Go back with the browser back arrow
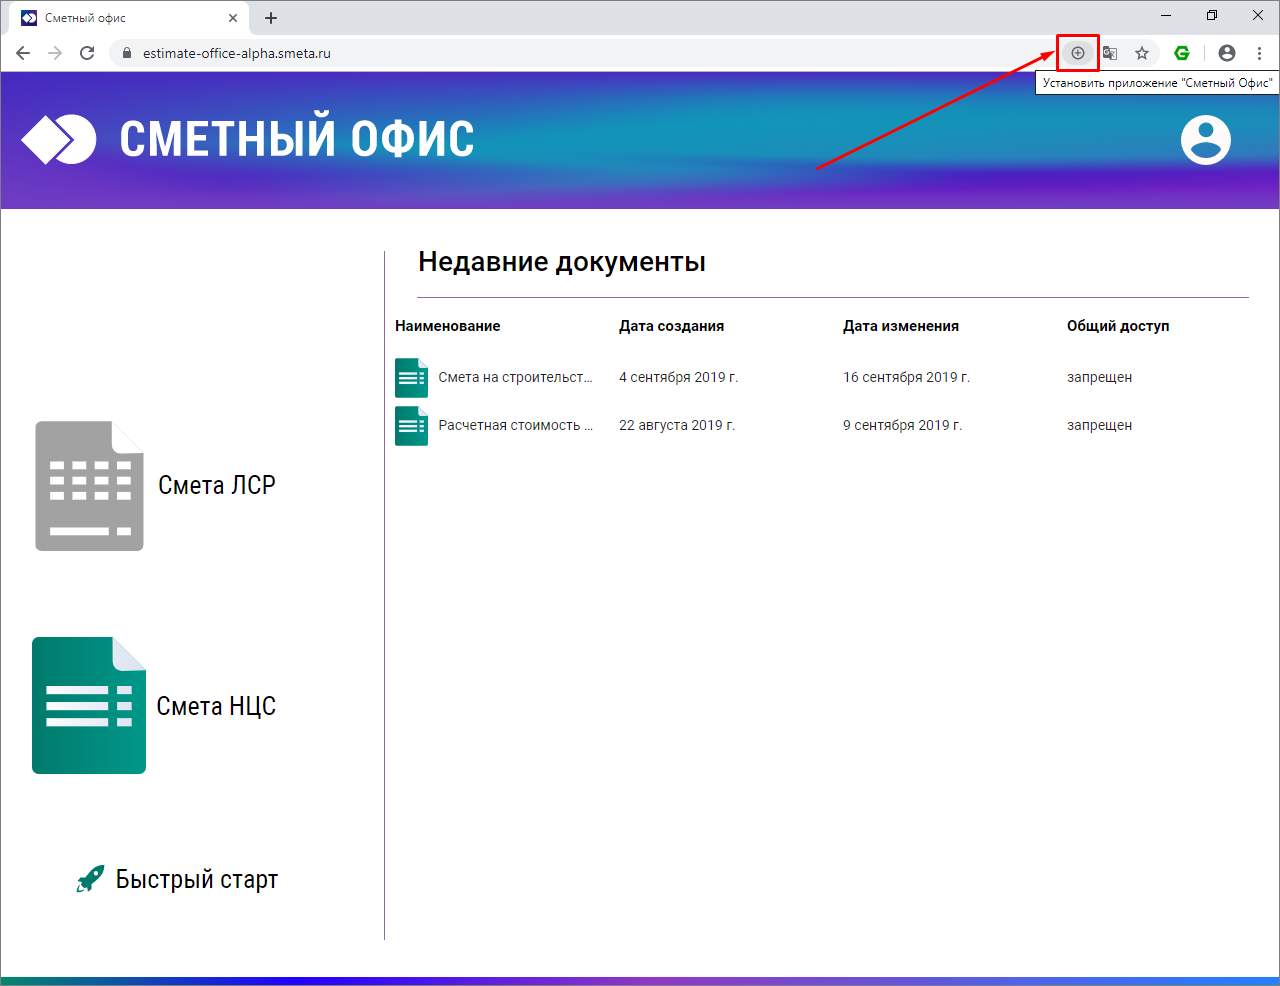Screen dimensions: 1280x986 point(23,53)
